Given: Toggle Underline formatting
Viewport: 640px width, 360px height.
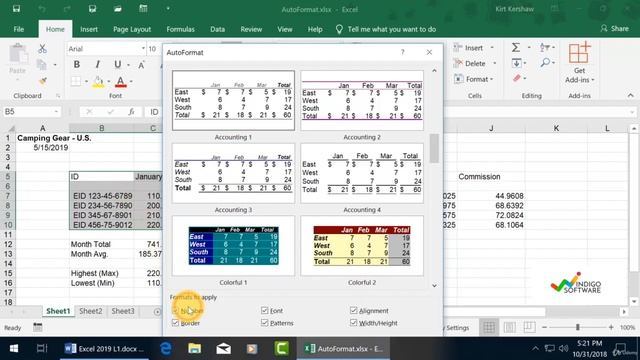Looking at the screenshot, I should (118, 64).
